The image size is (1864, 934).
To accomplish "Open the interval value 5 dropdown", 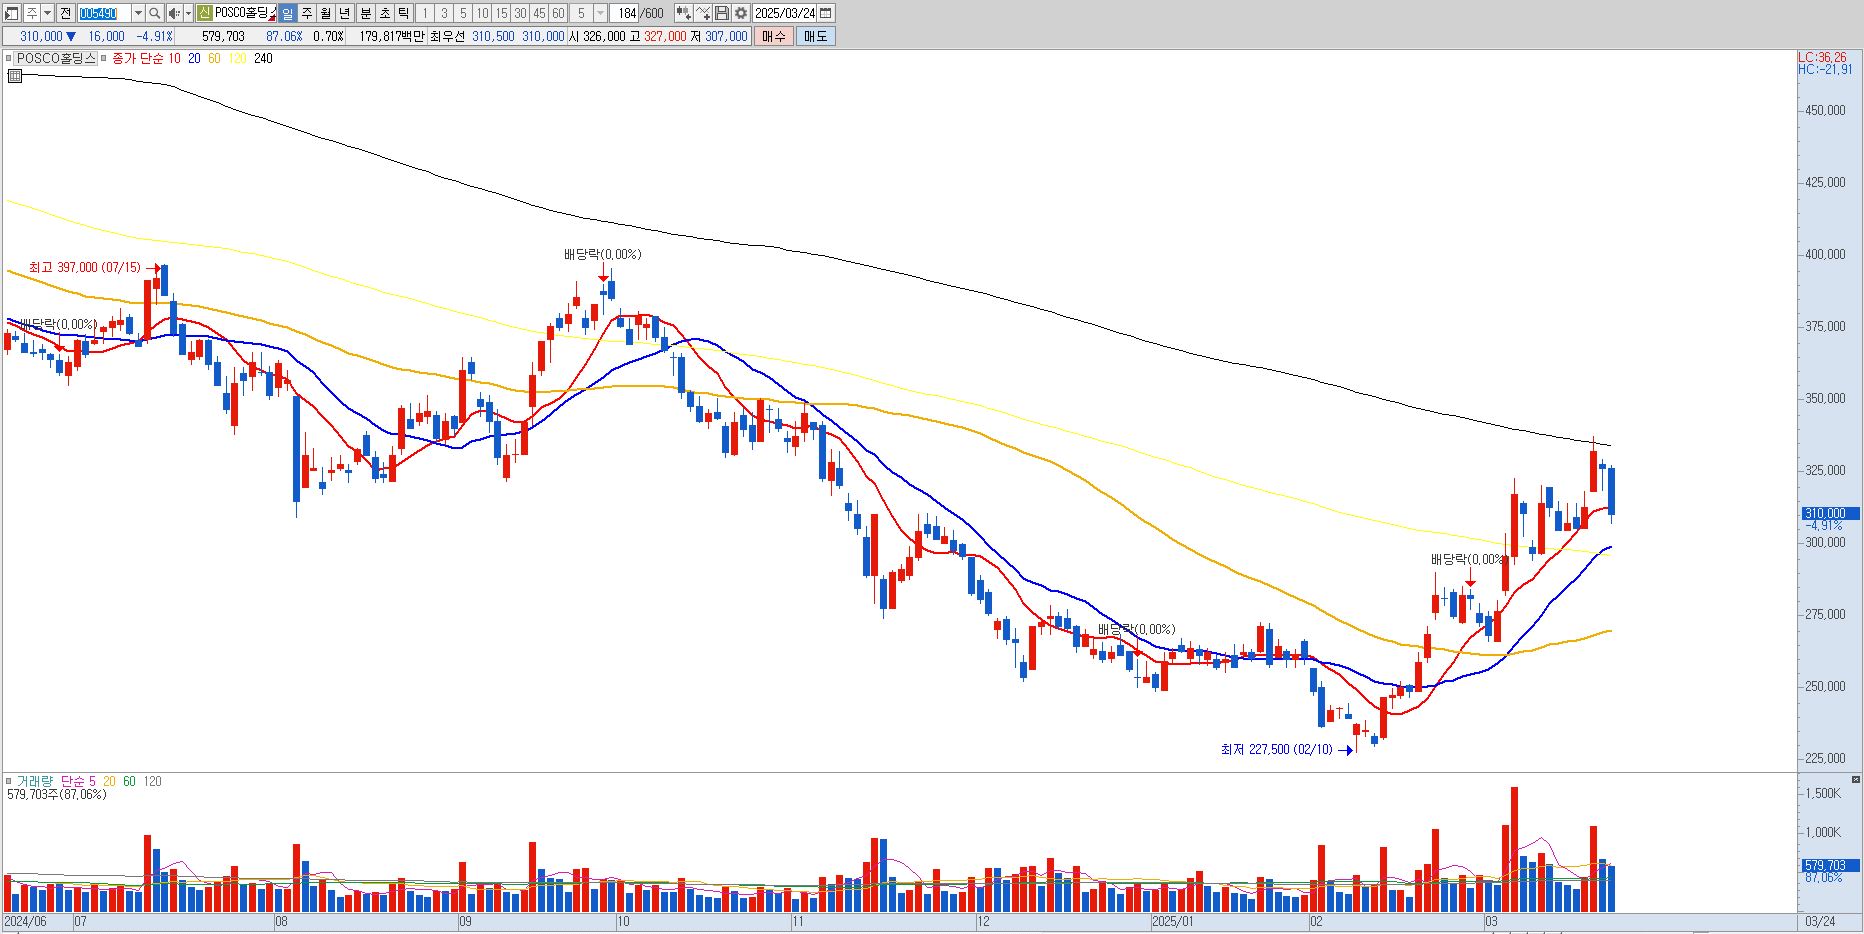I will click(601, 13).
